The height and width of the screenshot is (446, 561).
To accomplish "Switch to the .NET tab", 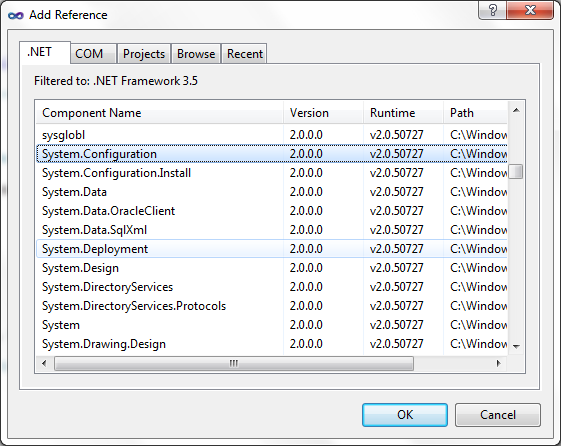I will [45, 53].
